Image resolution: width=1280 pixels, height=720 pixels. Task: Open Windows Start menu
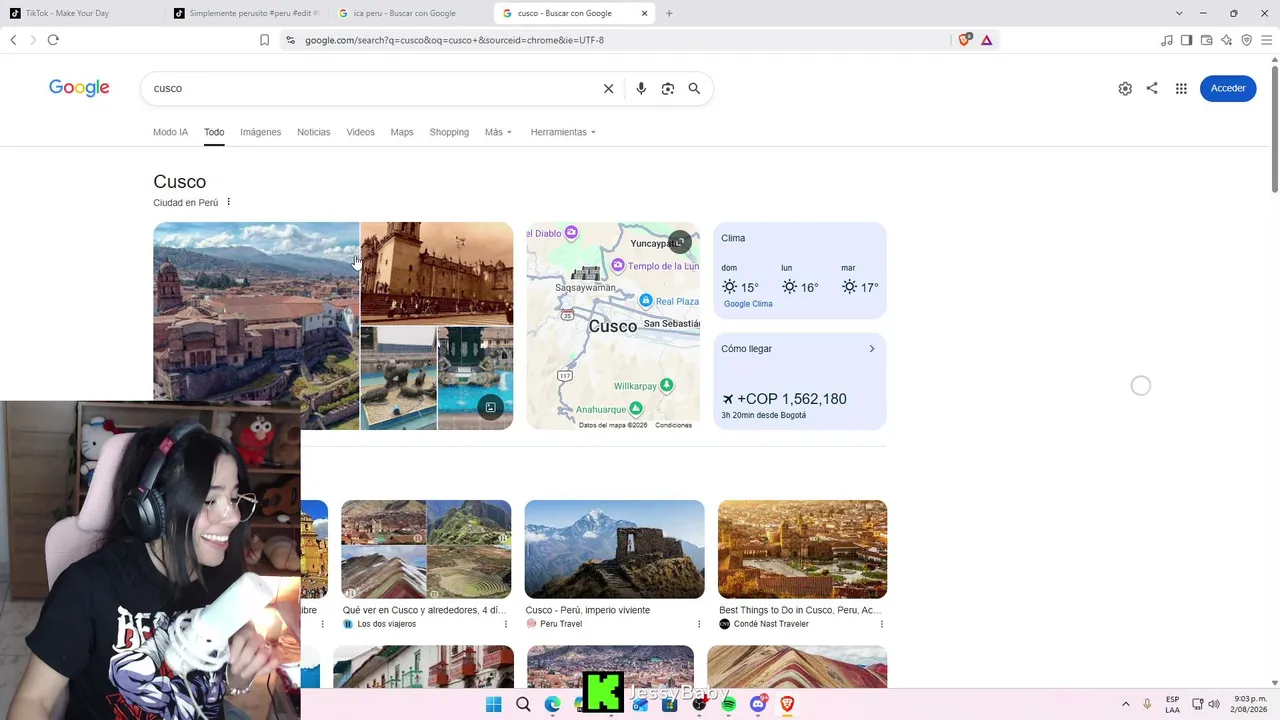(493, 704)
